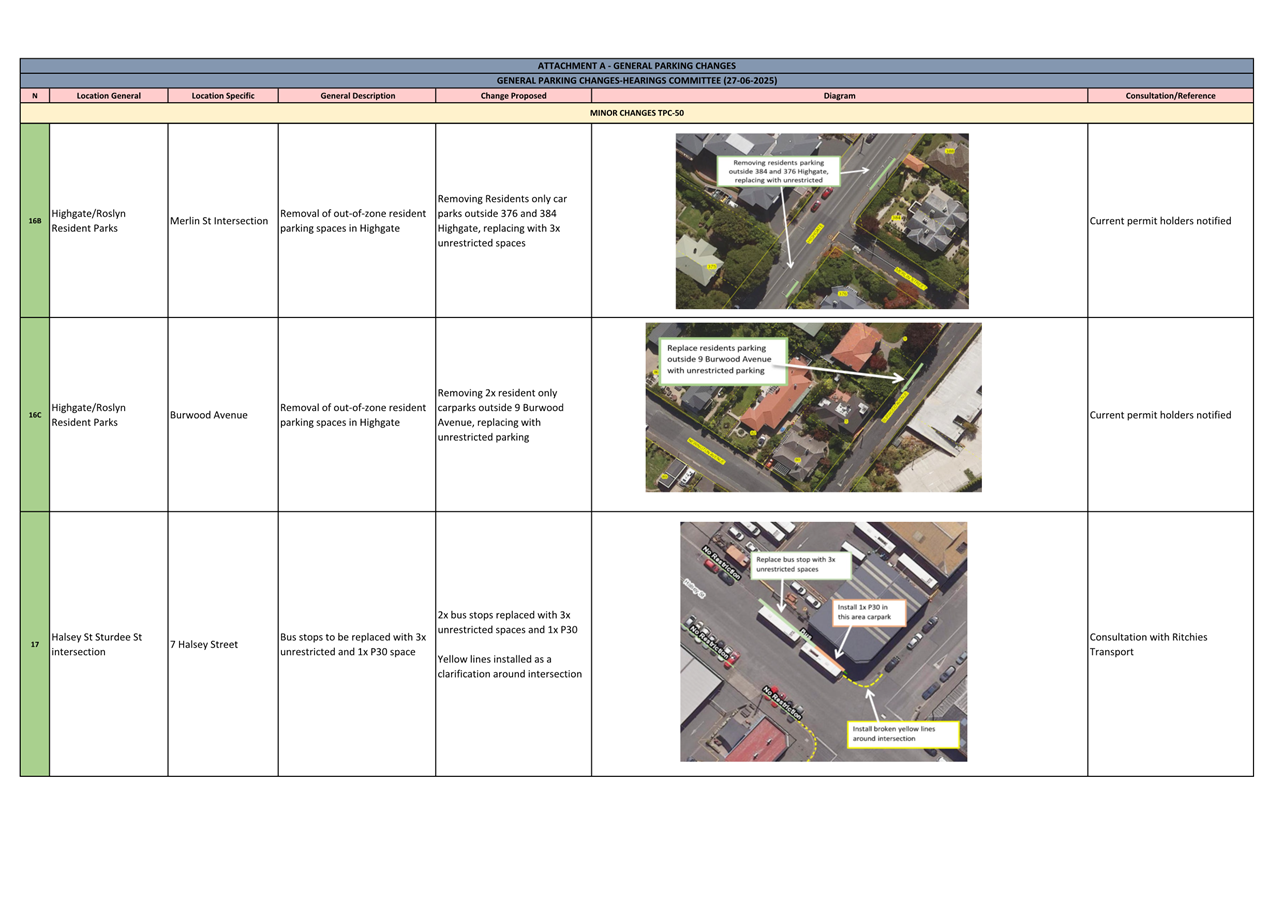1283x907 pixels.
Task: Click 'Current permit holders notified' in row 16C
Action: [x=1160, y=415]
